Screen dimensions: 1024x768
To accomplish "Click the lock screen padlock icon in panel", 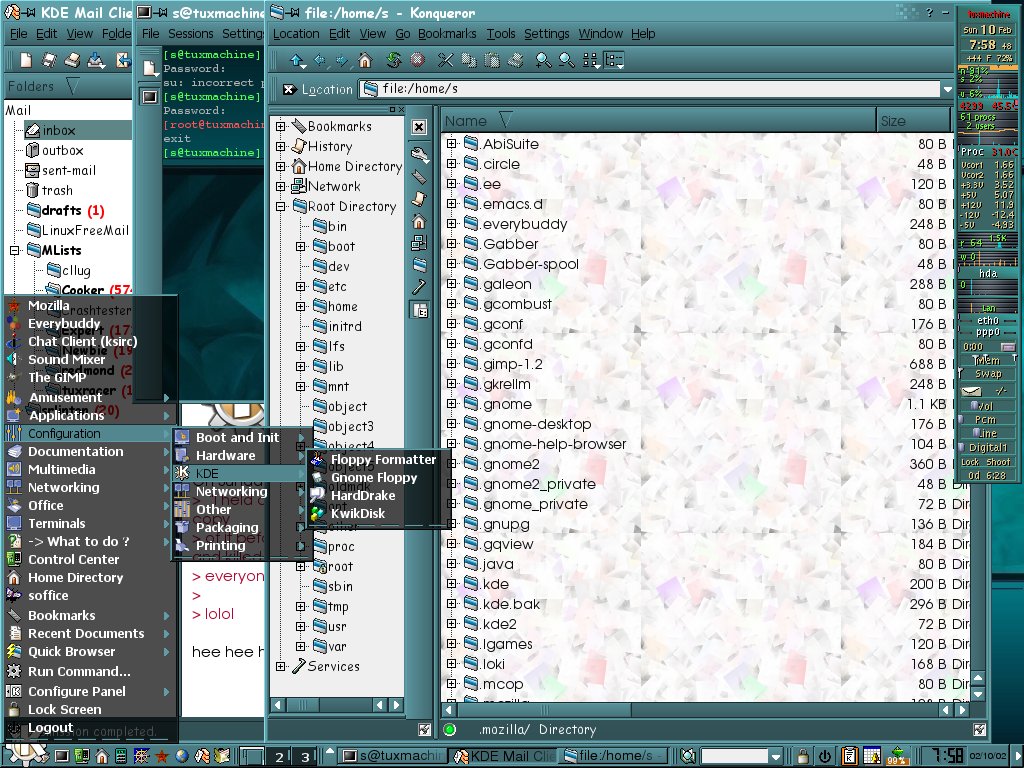I will coord(802,756).
